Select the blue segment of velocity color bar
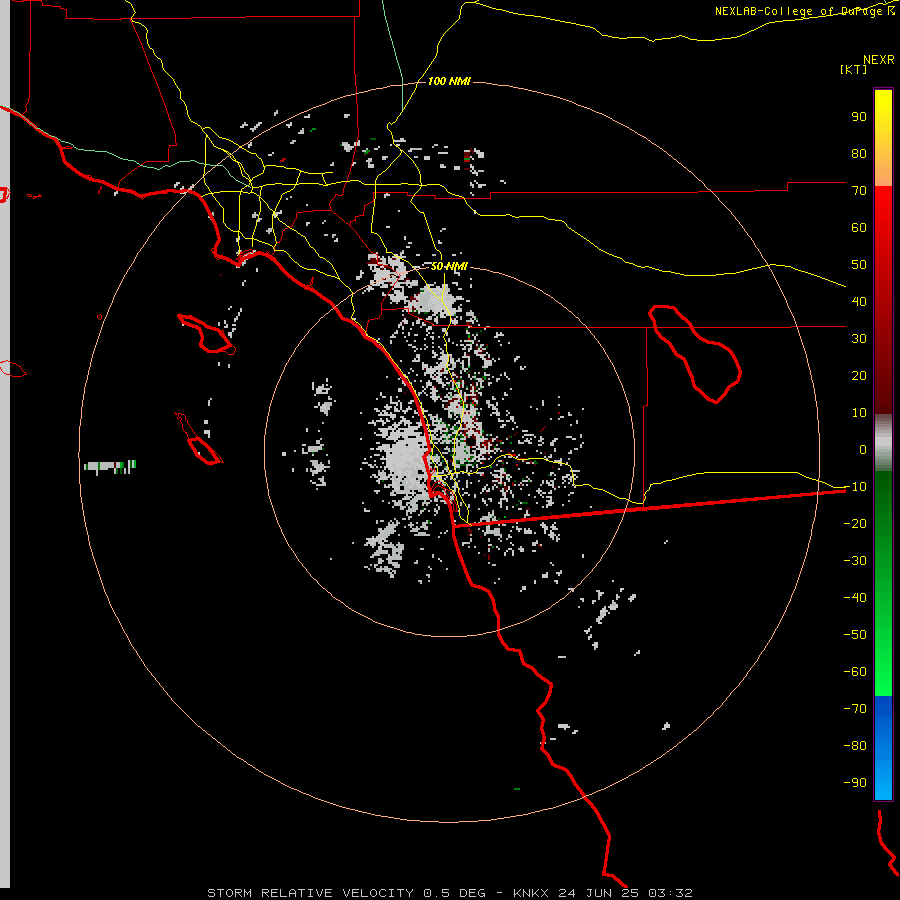The width and height of the screenshot is (900, 900). pos(883,748)
